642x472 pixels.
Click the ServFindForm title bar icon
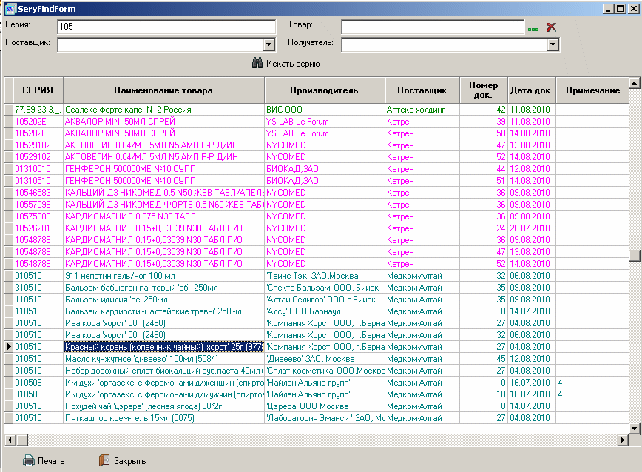point(8,7)
